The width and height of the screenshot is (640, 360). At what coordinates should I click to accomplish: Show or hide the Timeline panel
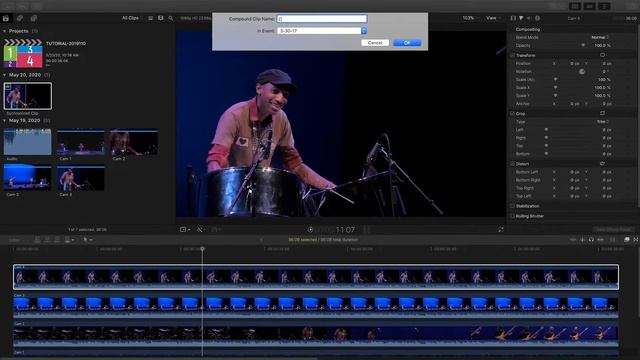point(589,6)
